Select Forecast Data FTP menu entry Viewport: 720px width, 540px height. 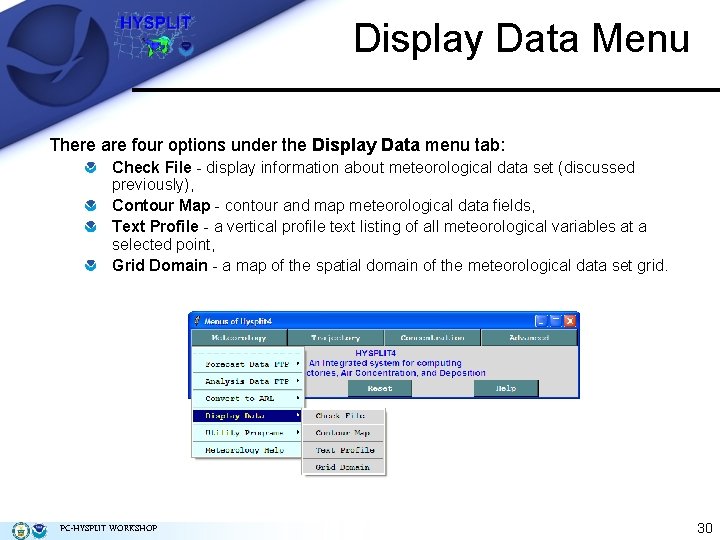248,364
